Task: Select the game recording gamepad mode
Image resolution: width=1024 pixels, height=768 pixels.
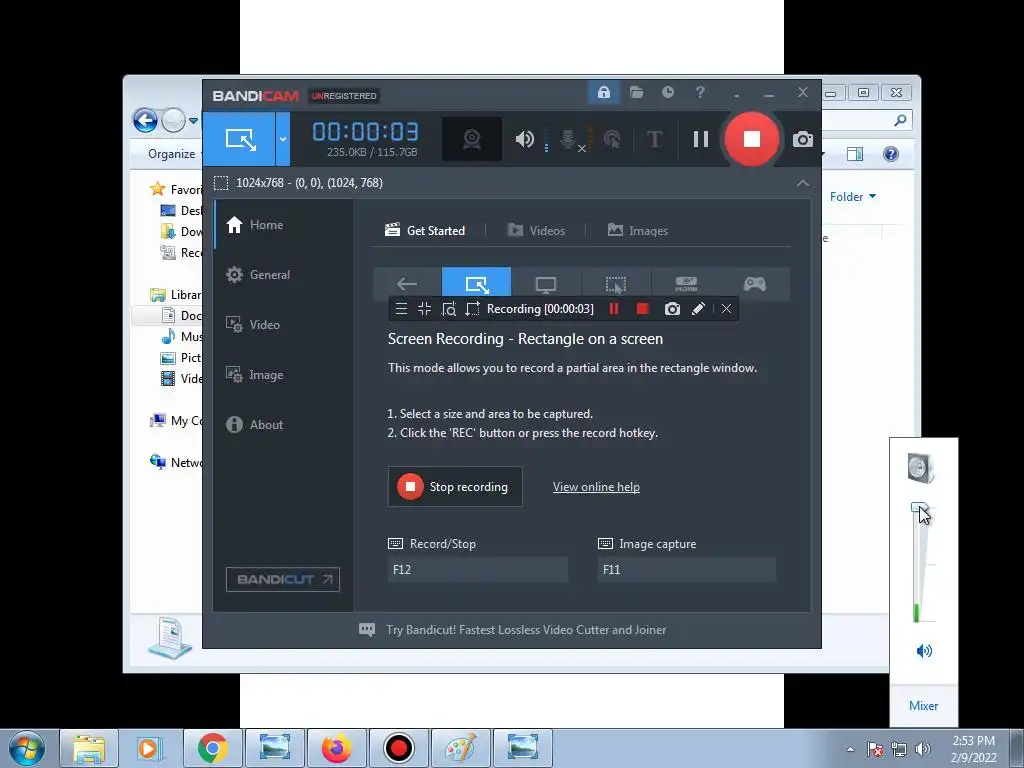Action: pyautogui.click(x=754, y=283)
